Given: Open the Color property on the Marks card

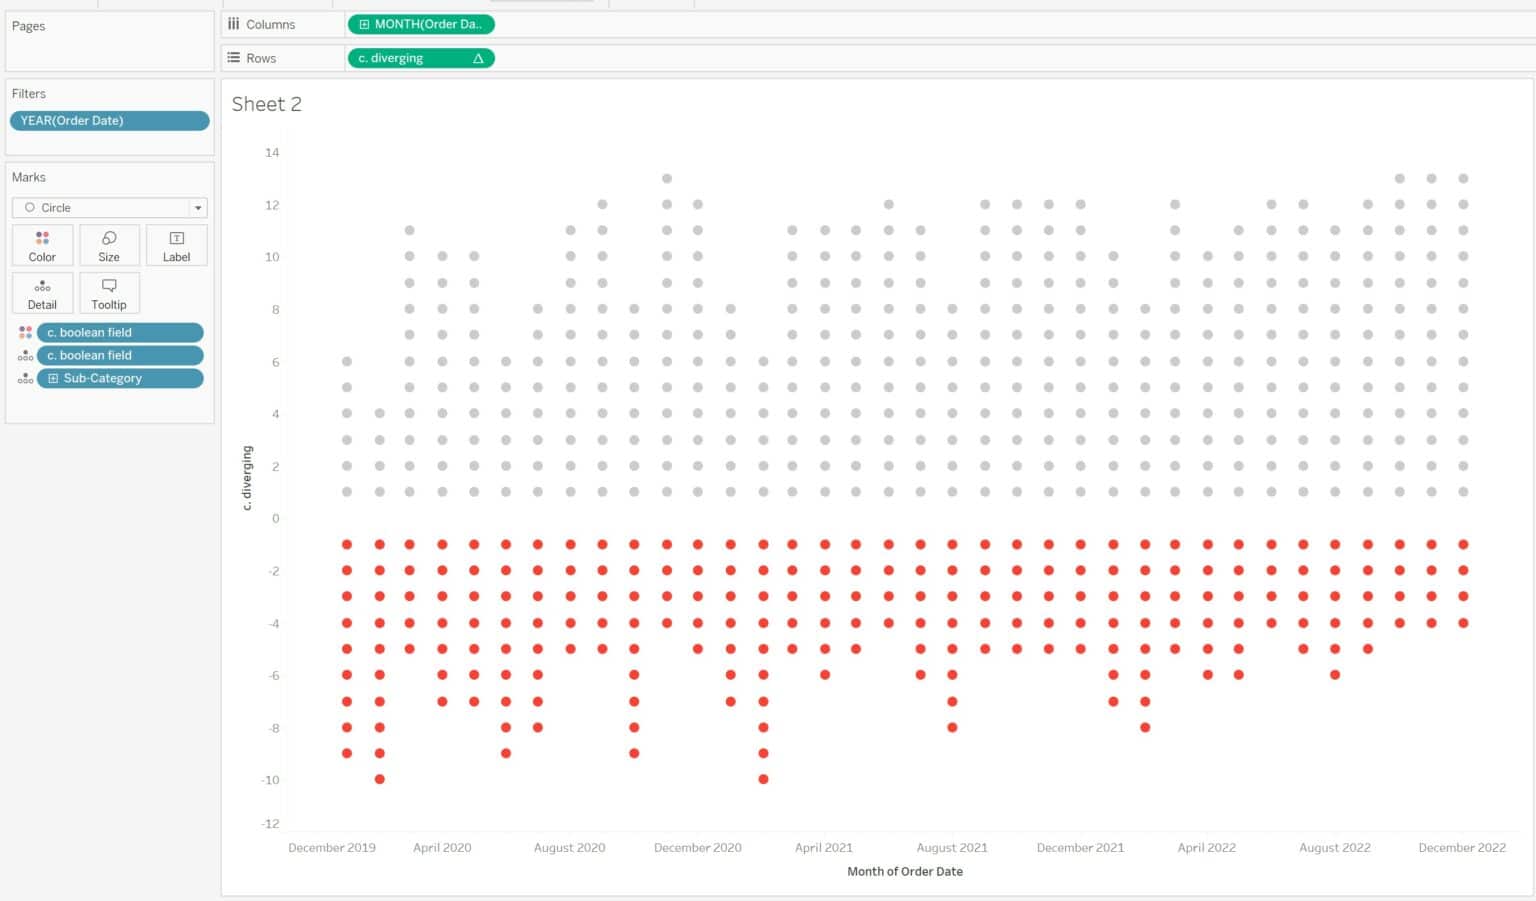Looking at the screenshot, I should coord(41,244).
